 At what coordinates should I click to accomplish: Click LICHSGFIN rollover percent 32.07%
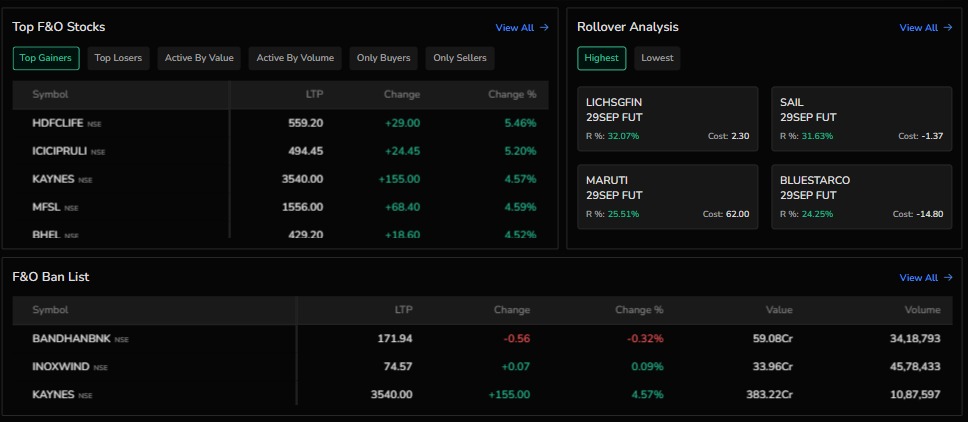coord(622,136)
